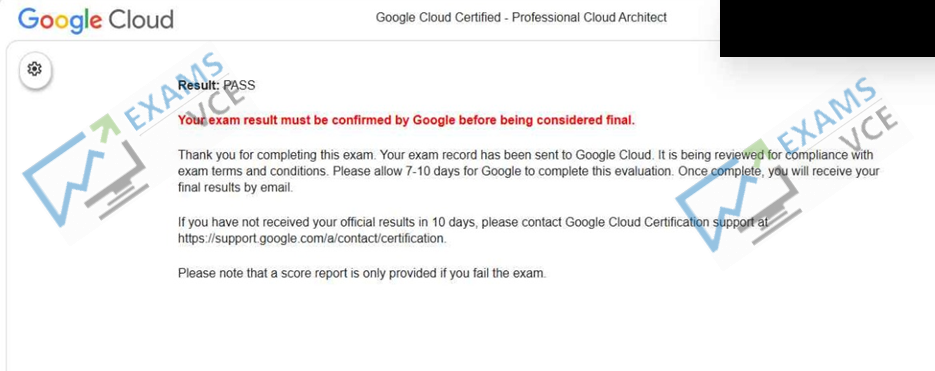Click the black redacted box at top right
The width and height of the screenshot is (935, 371).
pyautogui.click(x=827, y=28)
